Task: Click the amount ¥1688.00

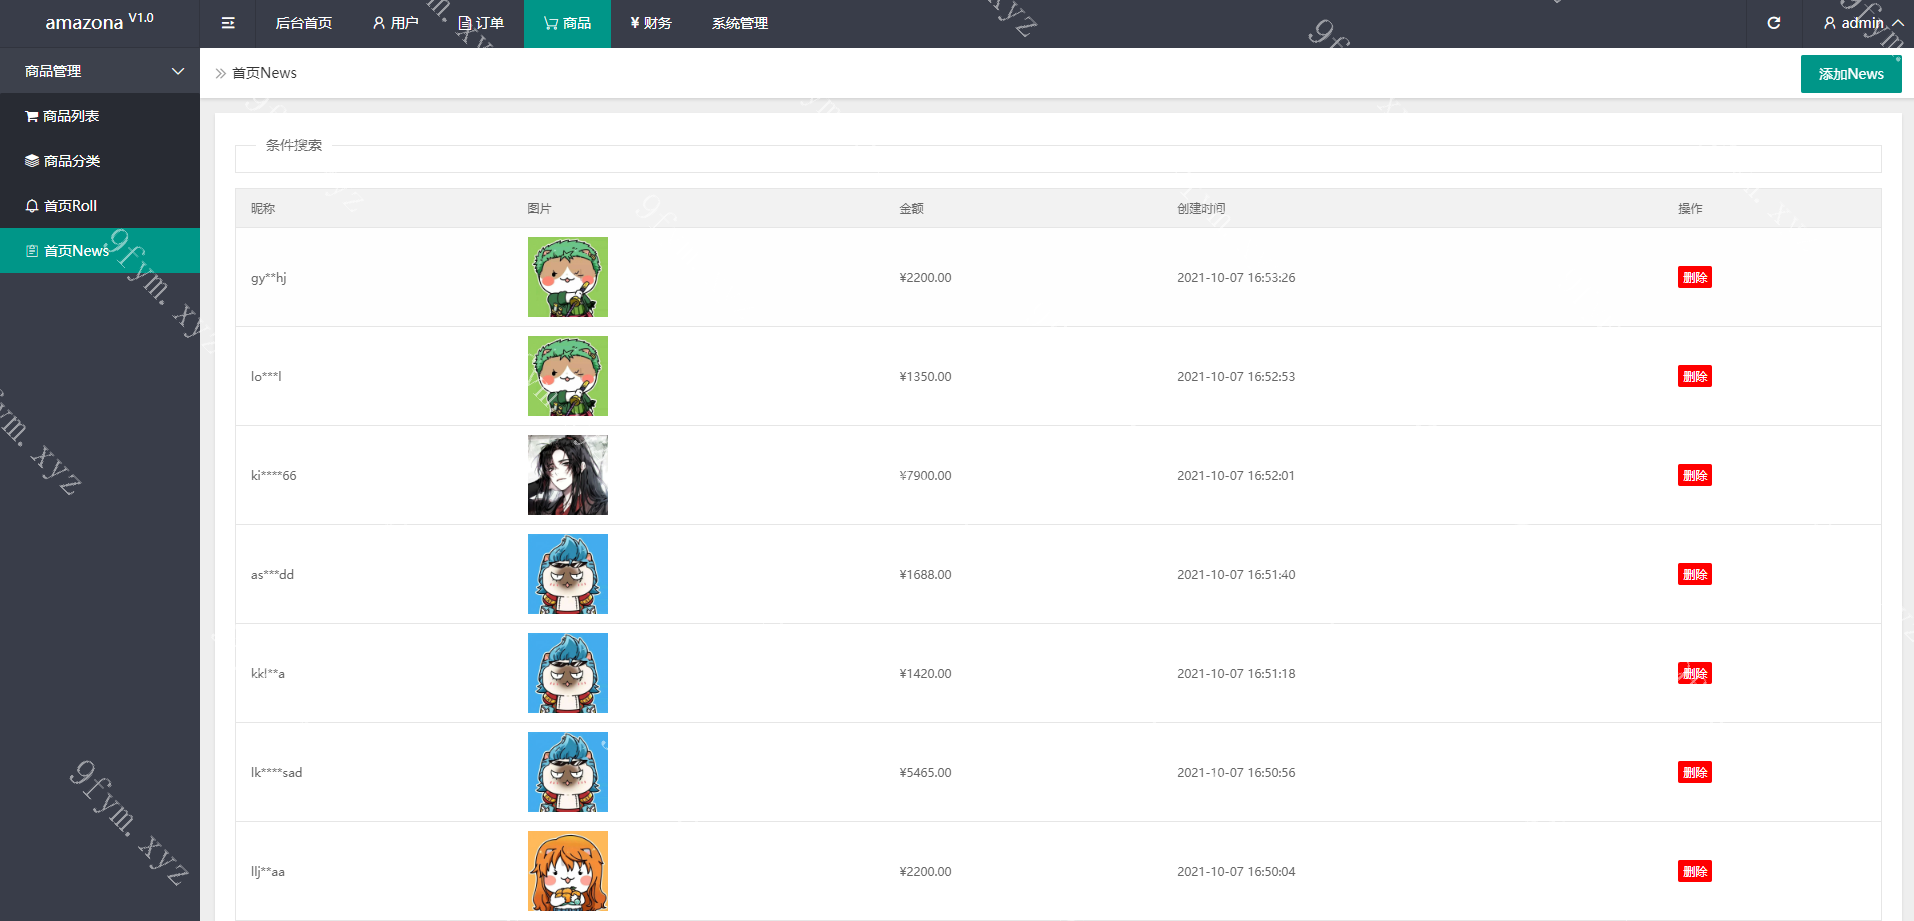Action: 925,574
